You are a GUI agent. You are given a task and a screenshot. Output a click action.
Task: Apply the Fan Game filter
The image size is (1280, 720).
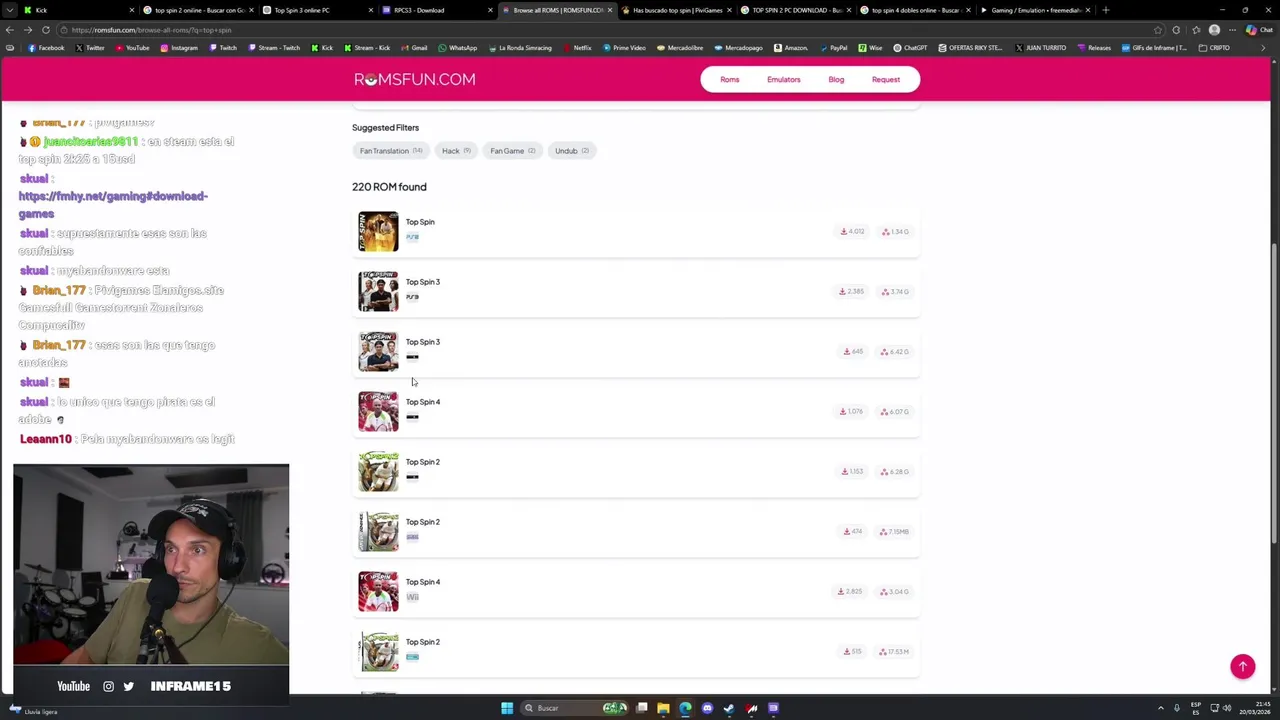[x=512, y=151]
